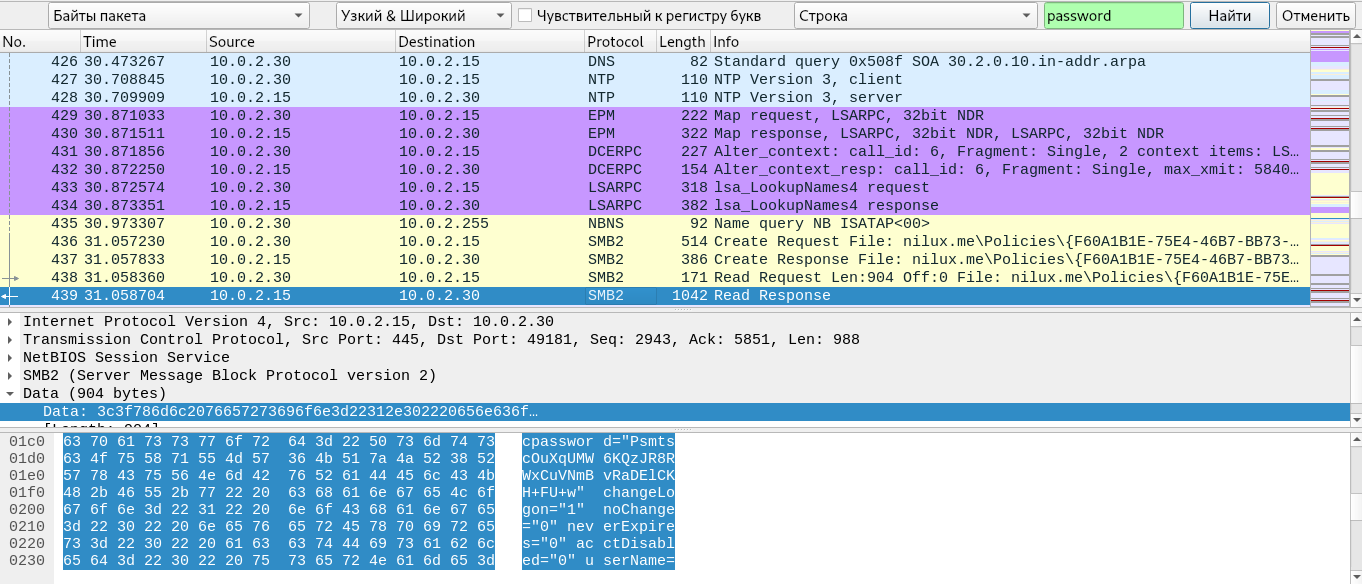Expand 'Internet Protocol Version 4' tree node
Viewport: 1362px width, 584px height.
click(x=10, y=322)
